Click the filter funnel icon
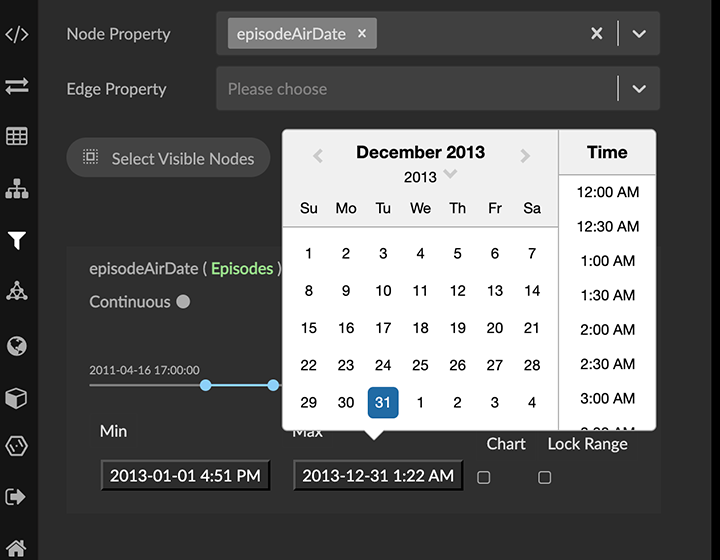The height and width of the screenshot is (560, 720). (x=17, y=240)
